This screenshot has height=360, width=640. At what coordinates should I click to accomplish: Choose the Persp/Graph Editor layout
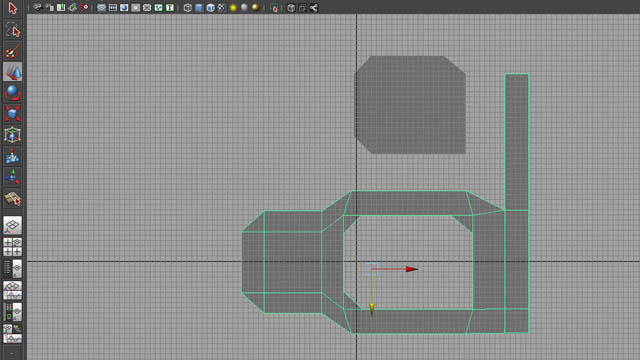[x=12, y=290]
